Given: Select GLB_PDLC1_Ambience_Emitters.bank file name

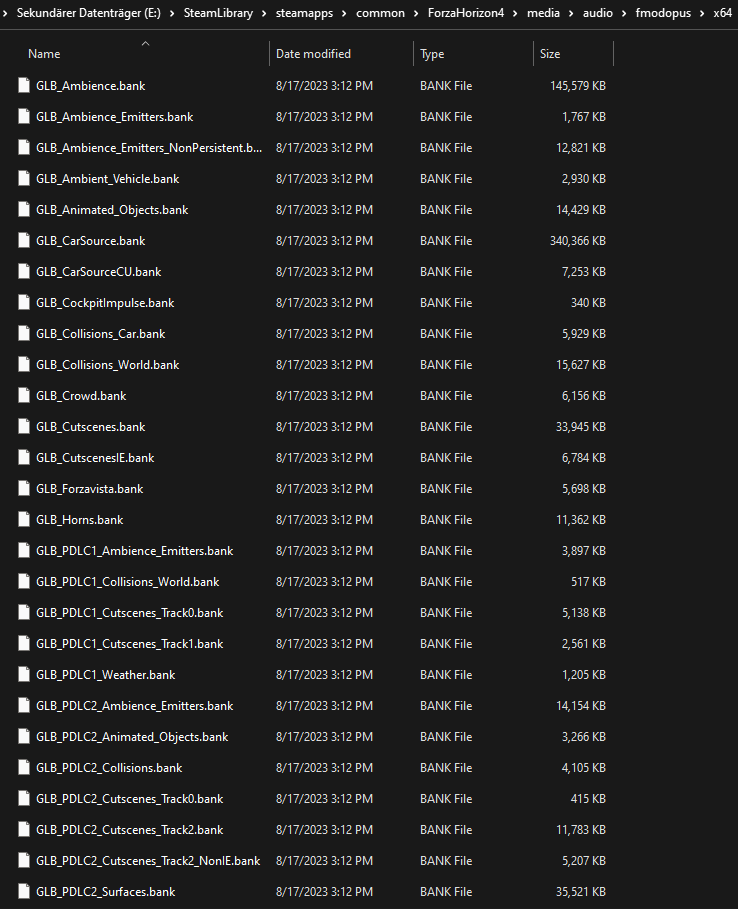Looking at the screenshot, I should 134,551.
